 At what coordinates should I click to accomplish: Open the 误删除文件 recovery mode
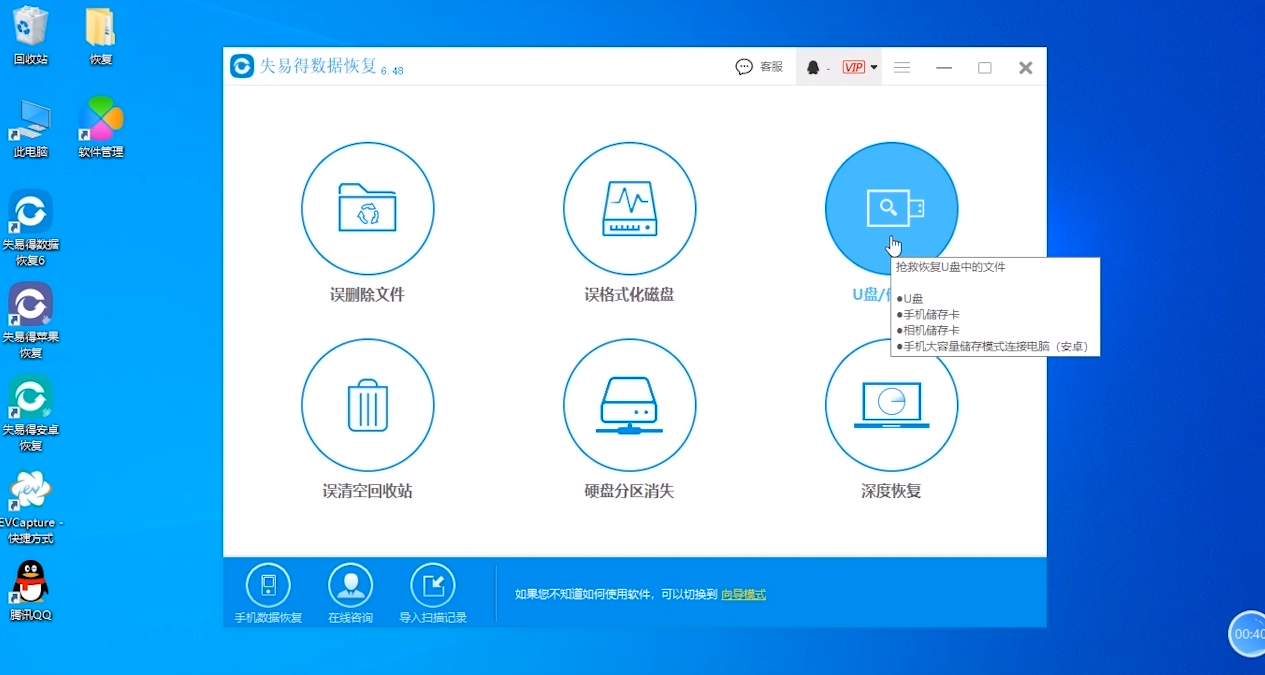click(367, 208)
